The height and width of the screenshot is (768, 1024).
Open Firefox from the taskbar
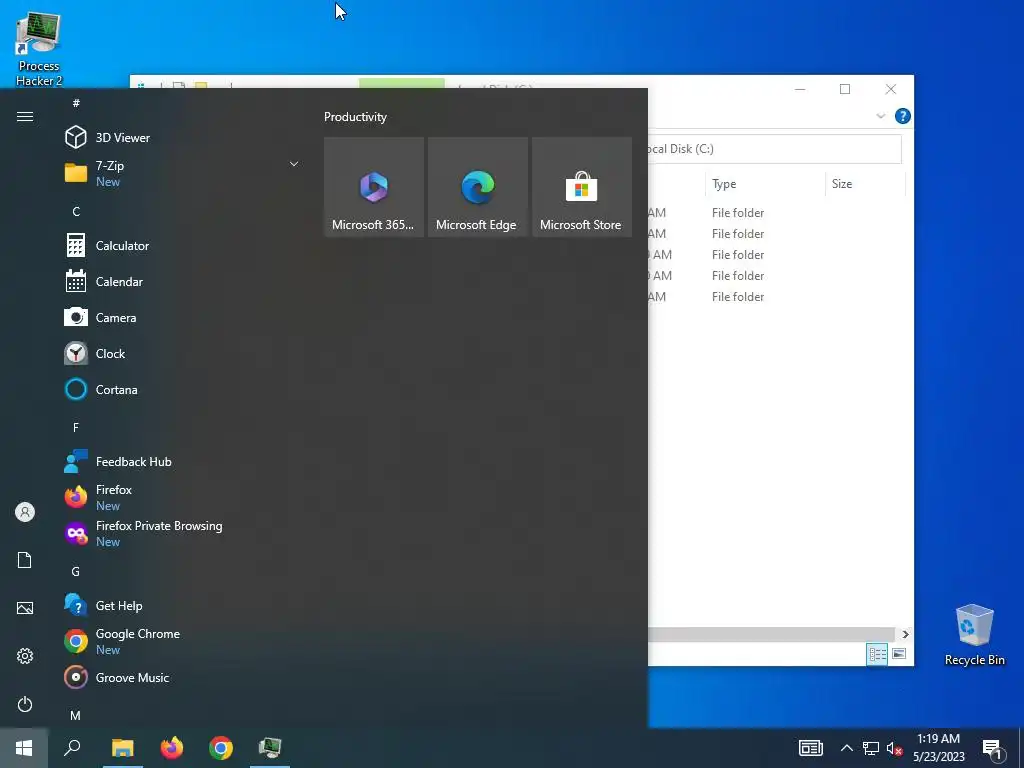[172, 748]
